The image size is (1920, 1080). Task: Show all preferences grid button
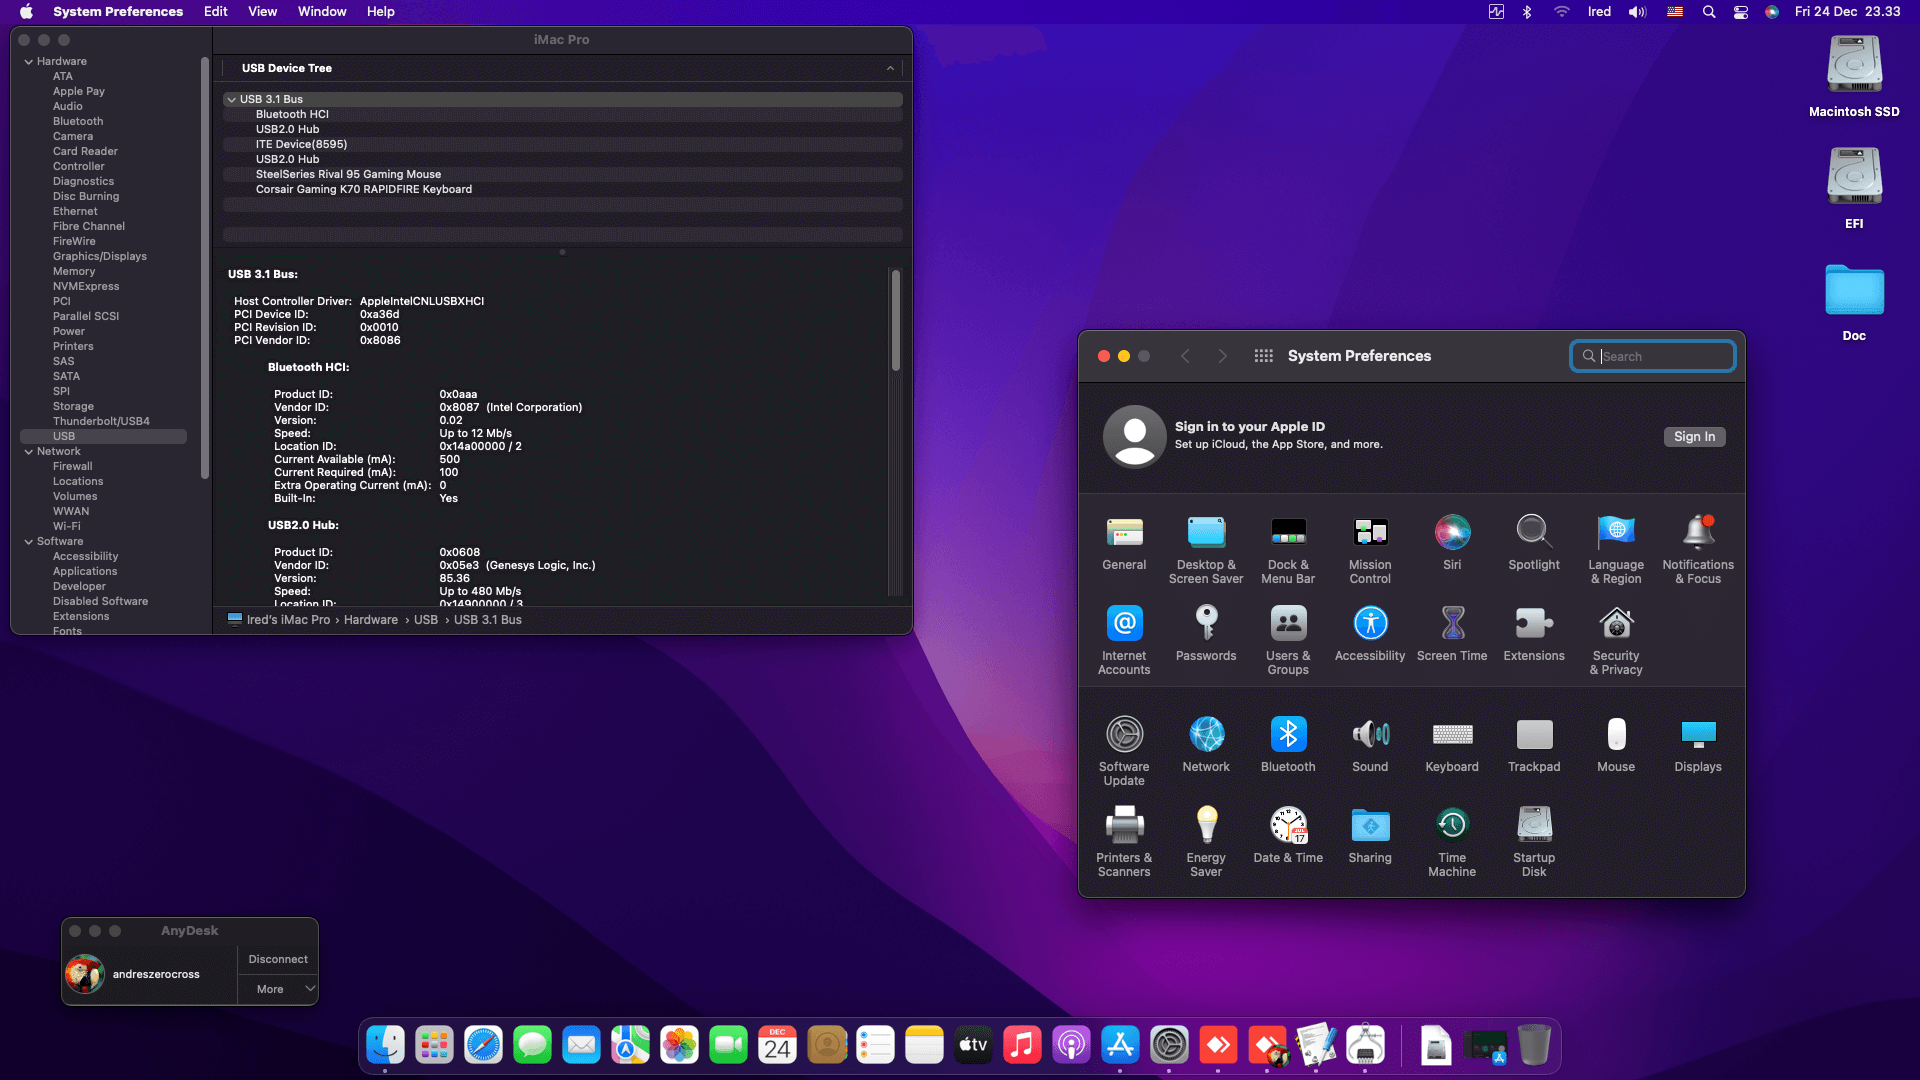(x=1263, y=356)
